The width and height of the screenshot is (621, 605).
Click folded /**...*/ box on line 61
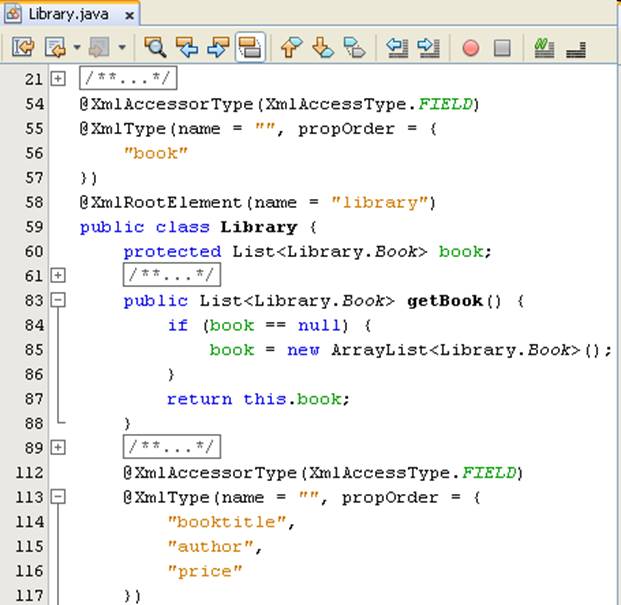(x=172, y=275)
